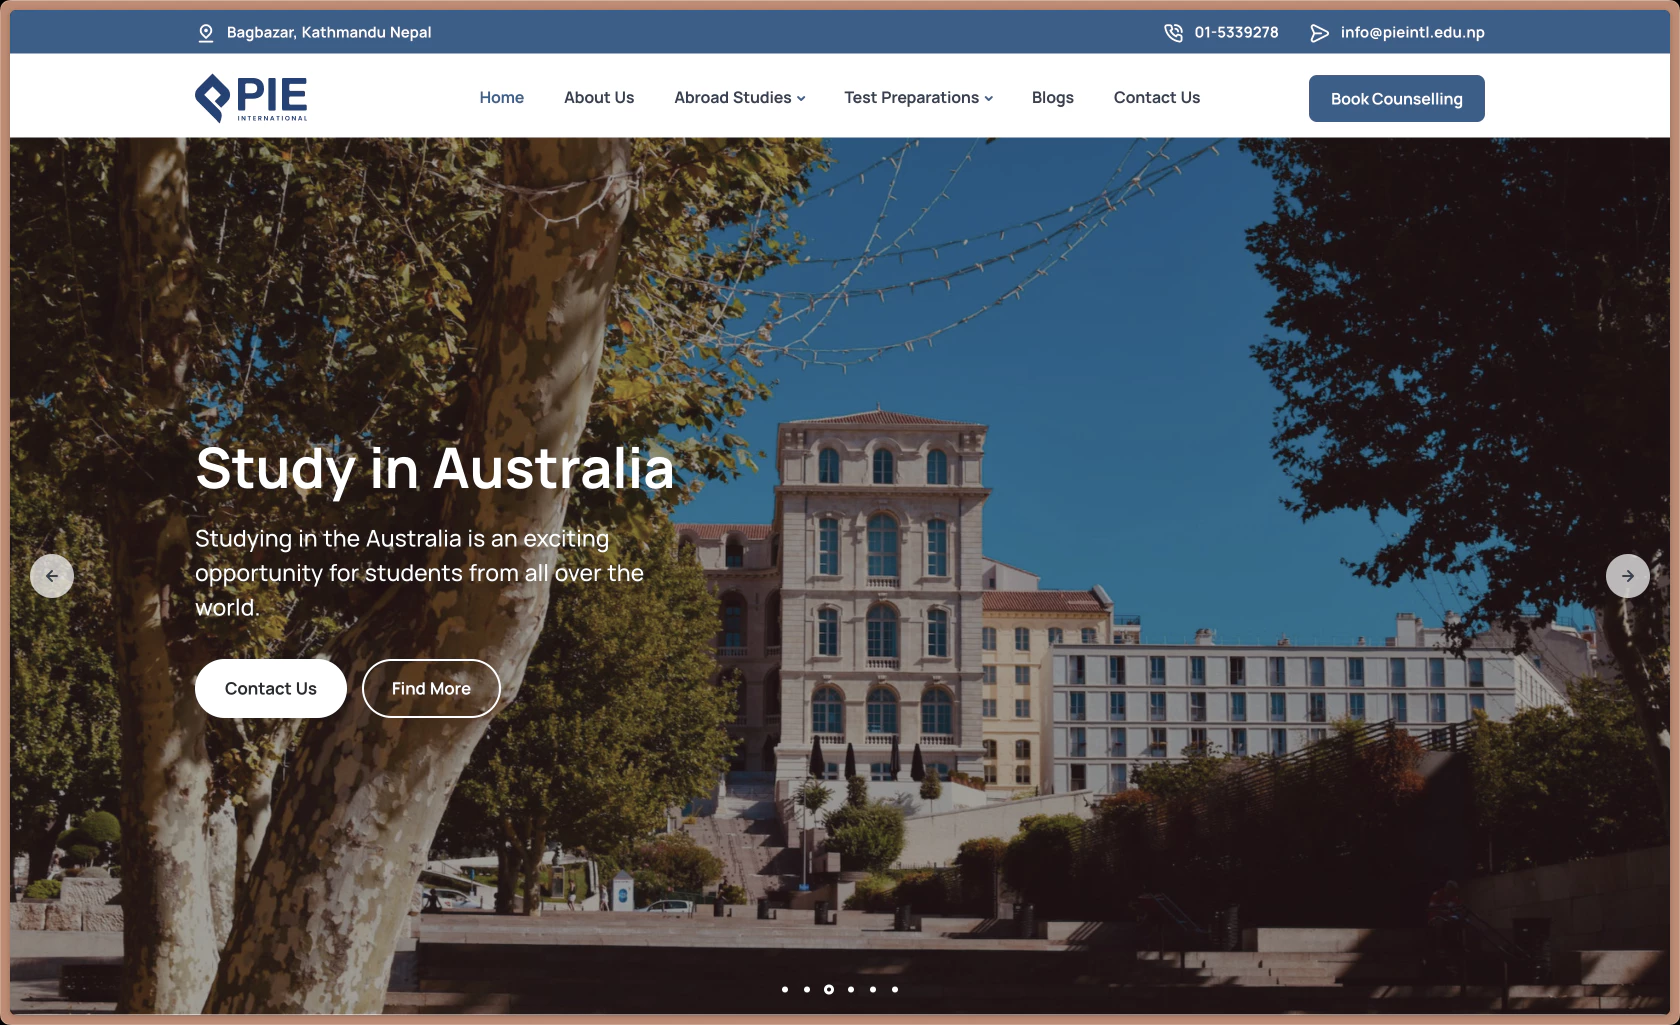1680x1025 pixels.
Task: Open Contact Us from the navigation bar
Action: pyautogui.click(x=1157, y=97)
